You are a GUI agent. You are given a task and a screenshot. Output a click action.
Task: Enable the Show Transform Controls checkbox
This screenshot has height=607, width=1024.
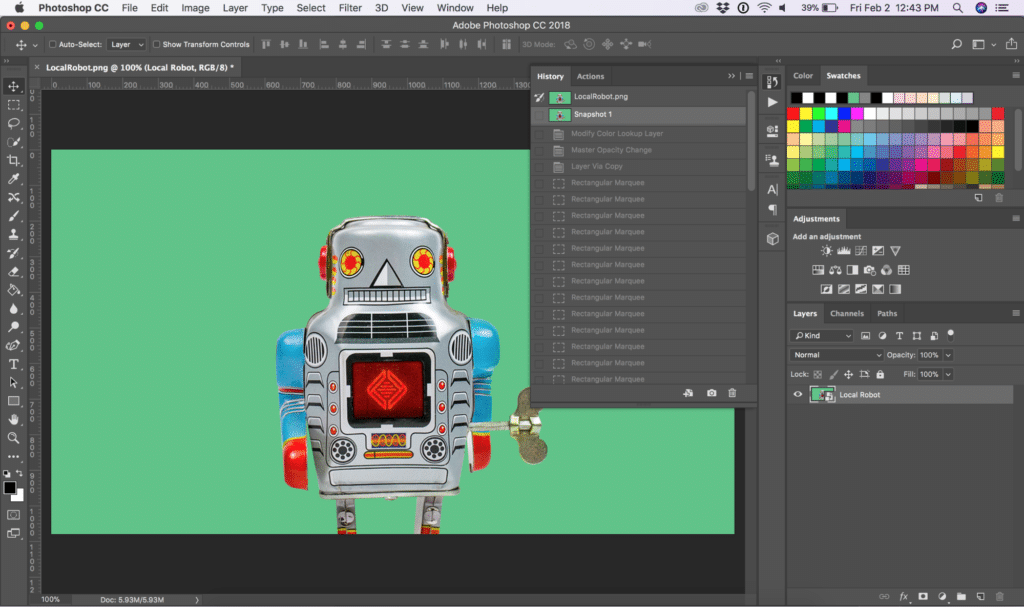click(x=156, y=44)
